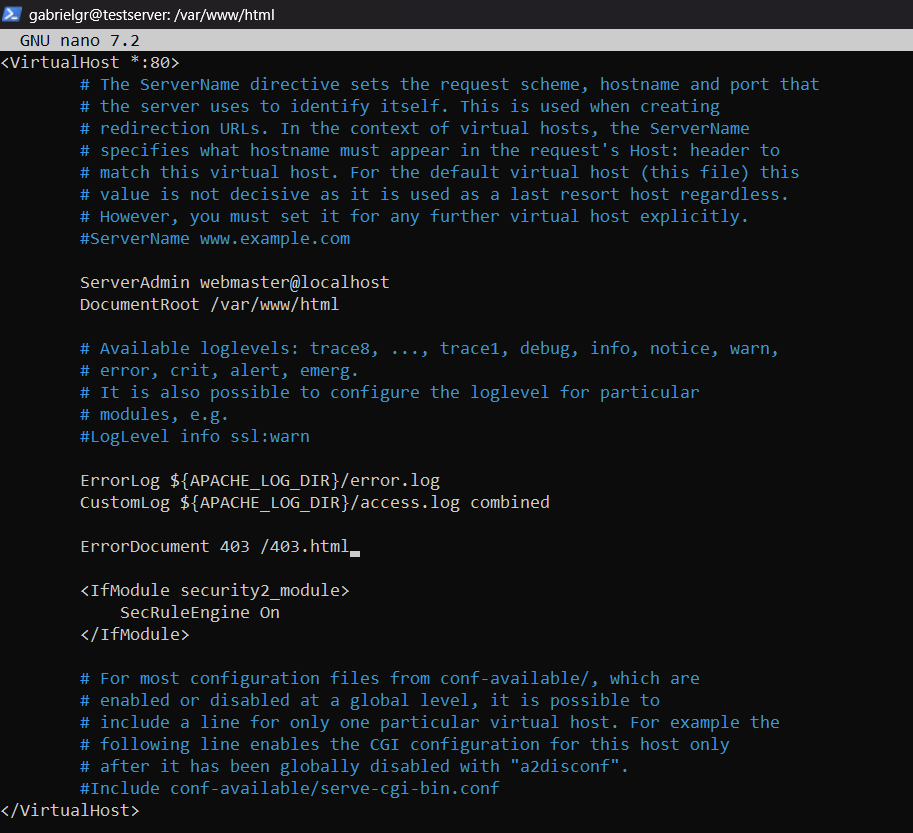Click the 'error, crit, alert, emerg.' comment line
Screen dimensions: 913x833
(219, 370)
